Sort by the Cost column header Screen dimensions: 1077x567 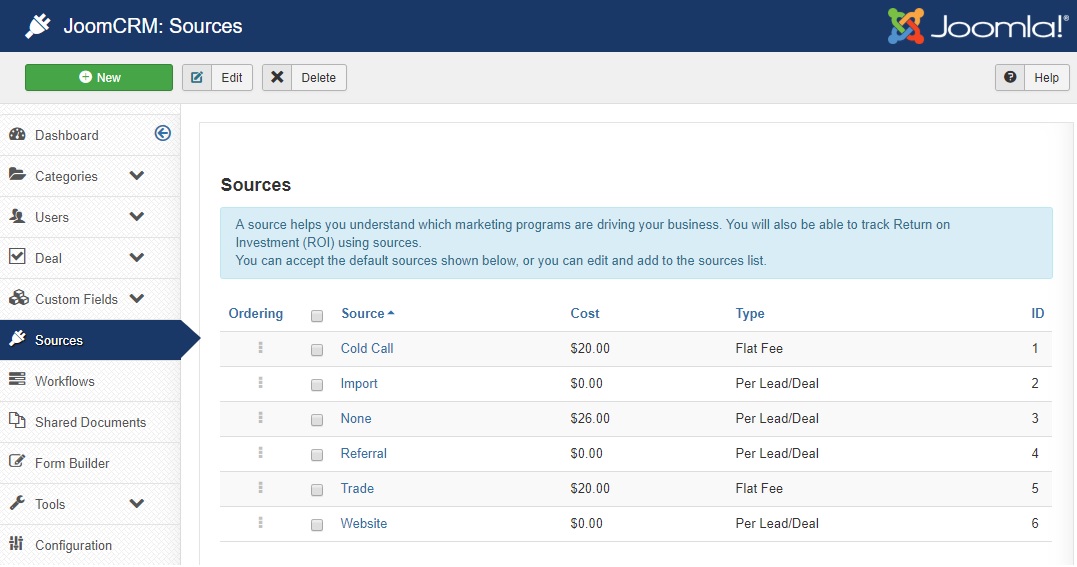click(585, 313)
